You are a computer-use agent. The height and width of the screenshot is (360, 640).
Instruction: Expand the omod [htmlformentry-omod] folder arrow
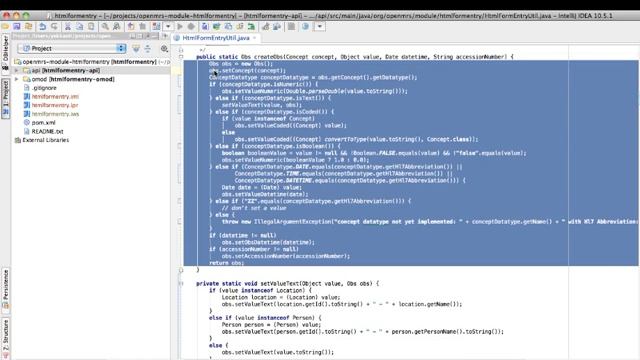coord(16,79)
